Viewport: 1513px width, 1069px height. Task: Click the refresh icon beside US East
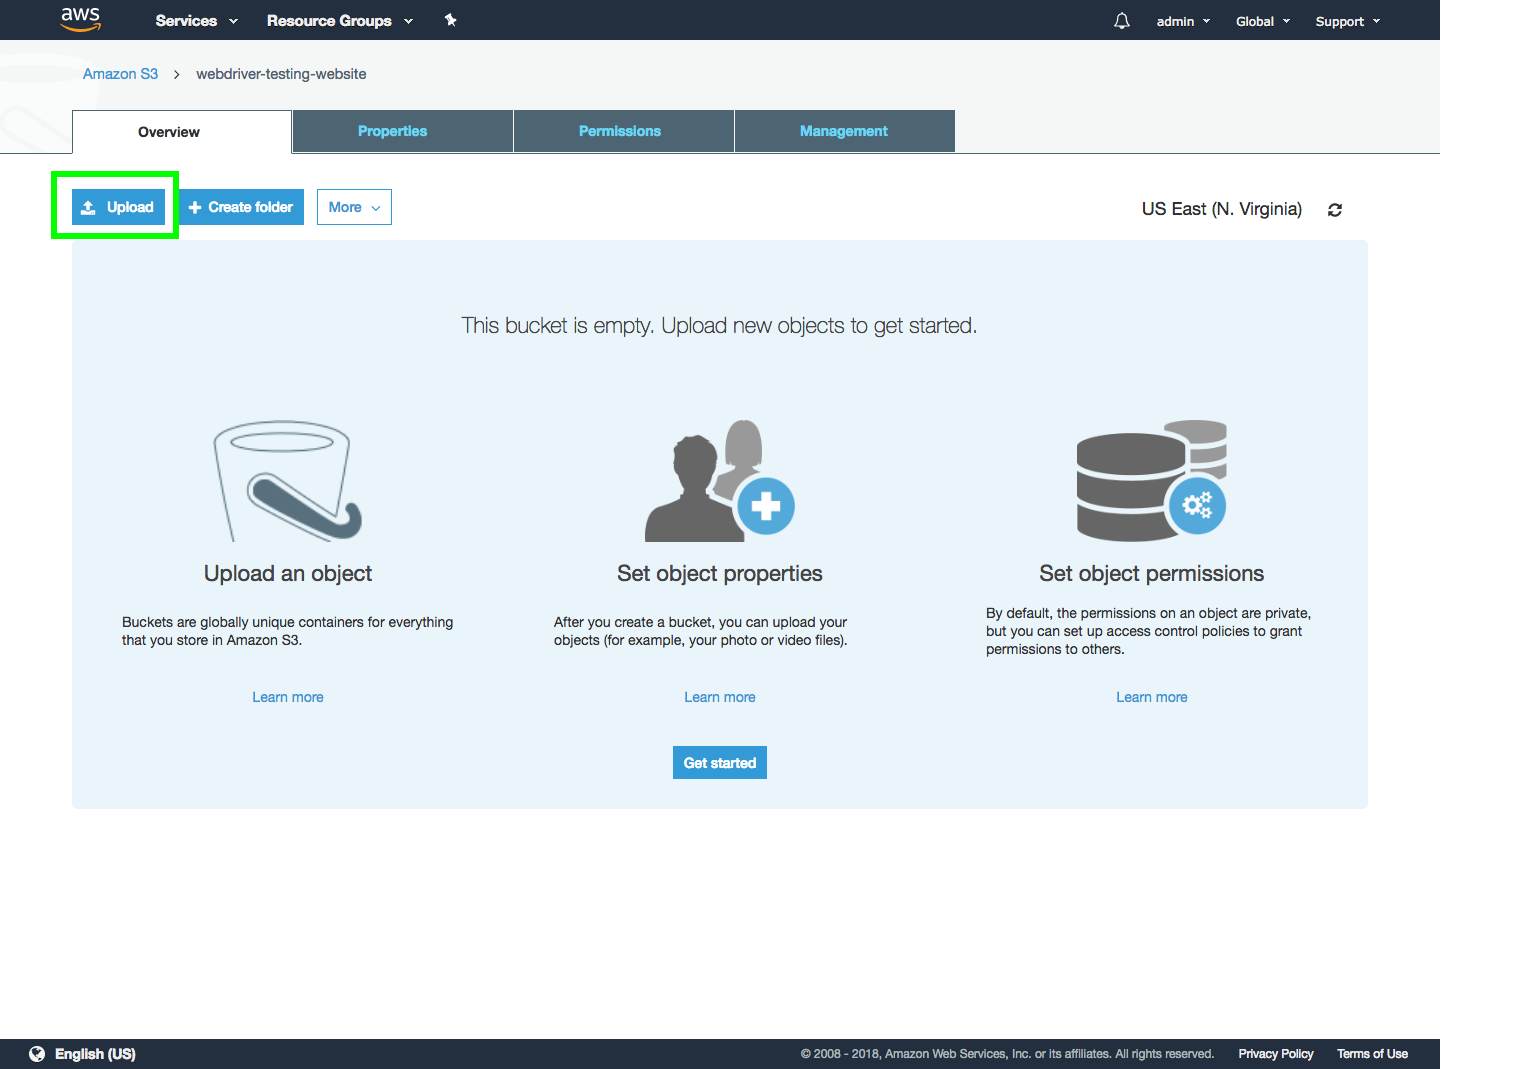pyautogui.click(x=1334, y=210)
